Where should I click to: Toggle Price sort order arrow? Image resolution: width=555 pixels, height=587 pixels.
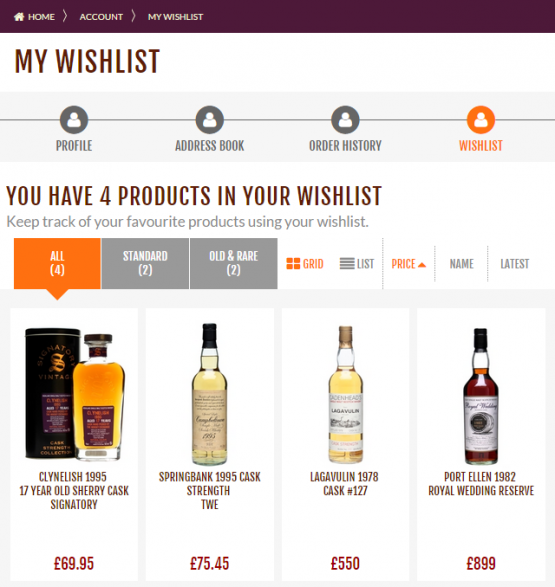[422, 265]
